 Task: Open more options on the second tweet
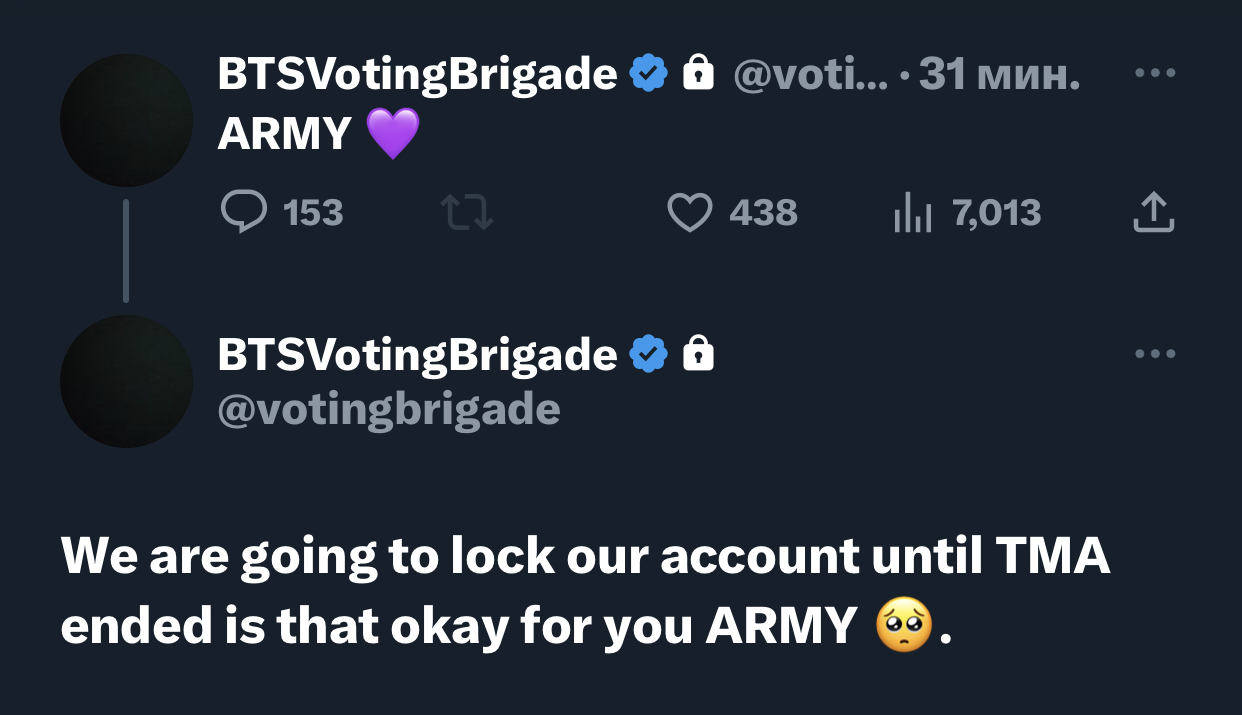[x=1155, y=353]
